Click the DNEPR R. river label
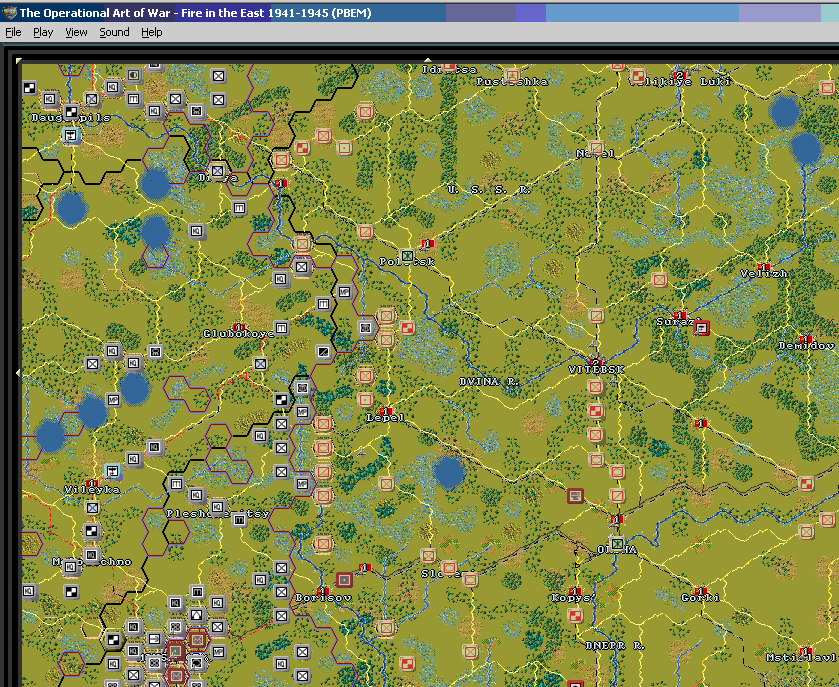This screenshot has height=687, width=839. 615,646
